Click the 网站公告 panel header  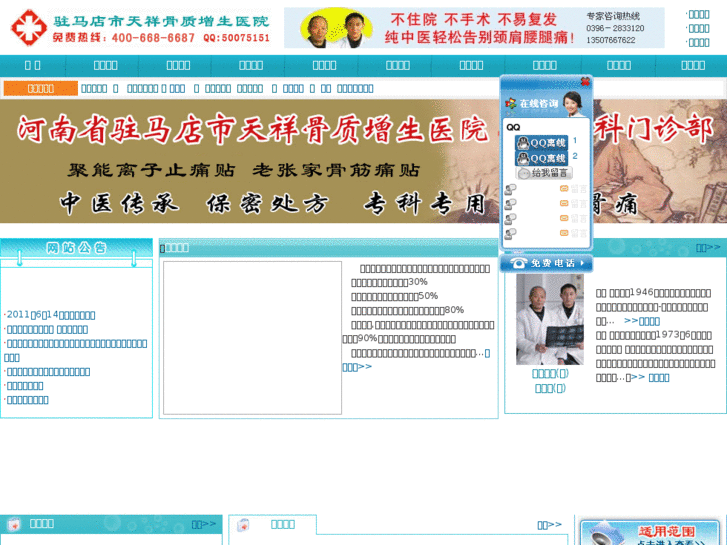[x=77, y=248]
